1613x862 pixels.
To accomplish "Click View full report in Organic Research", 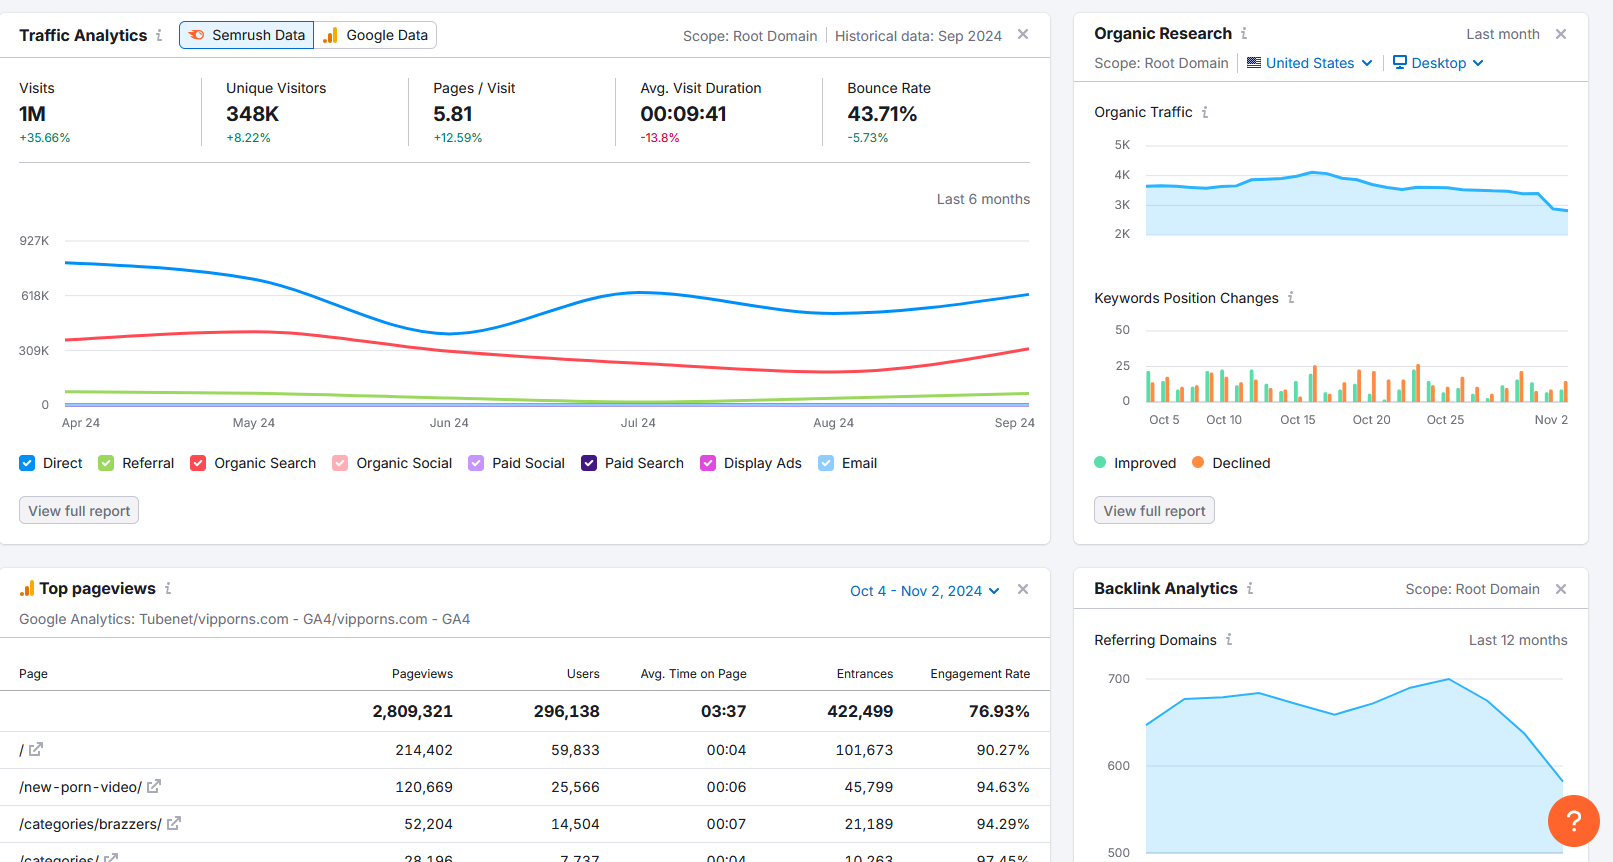I will [x=1154, y=510].
